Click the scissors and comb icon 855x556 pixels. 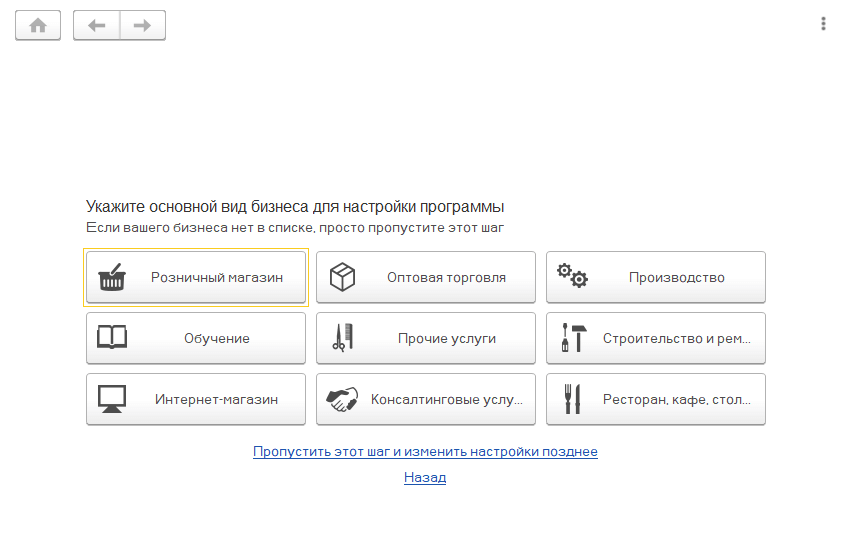pyautogui.click(x=343, y=337)
